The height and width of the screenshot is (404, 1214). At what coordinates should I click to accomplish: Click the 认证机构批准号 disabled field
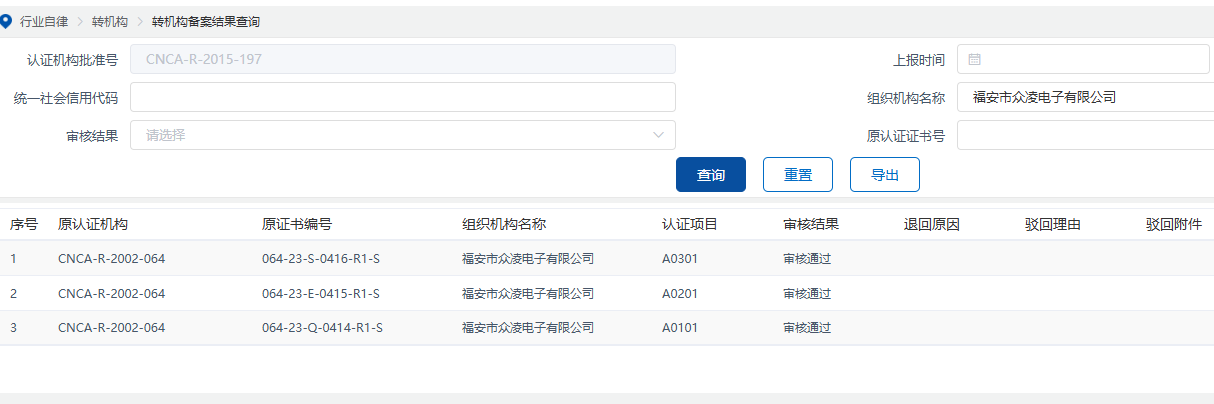tap(402, 60)
